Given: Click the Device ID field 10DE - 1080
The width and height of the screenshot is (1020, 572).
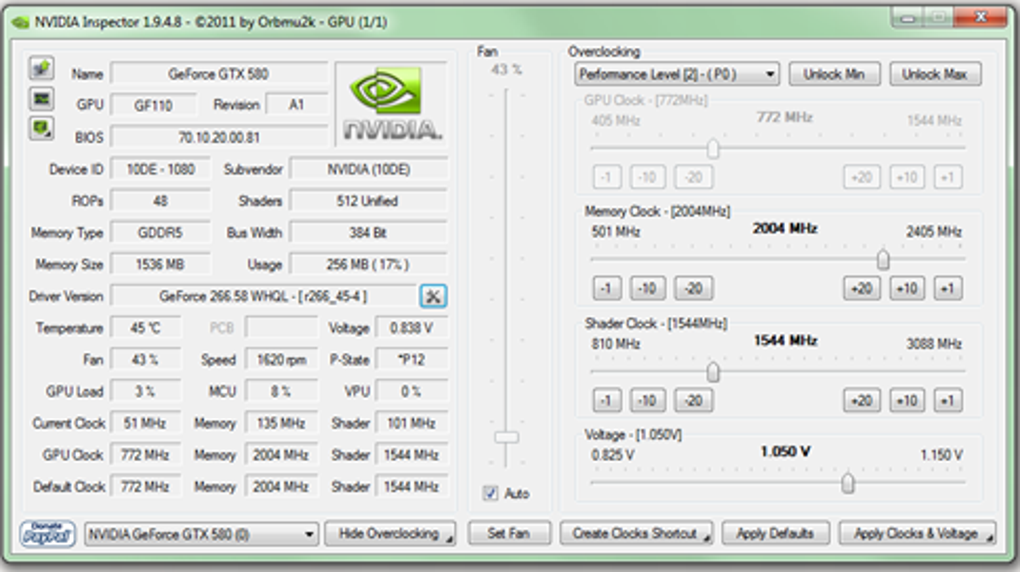Looking at the screenshot, I should click(160, 169).
